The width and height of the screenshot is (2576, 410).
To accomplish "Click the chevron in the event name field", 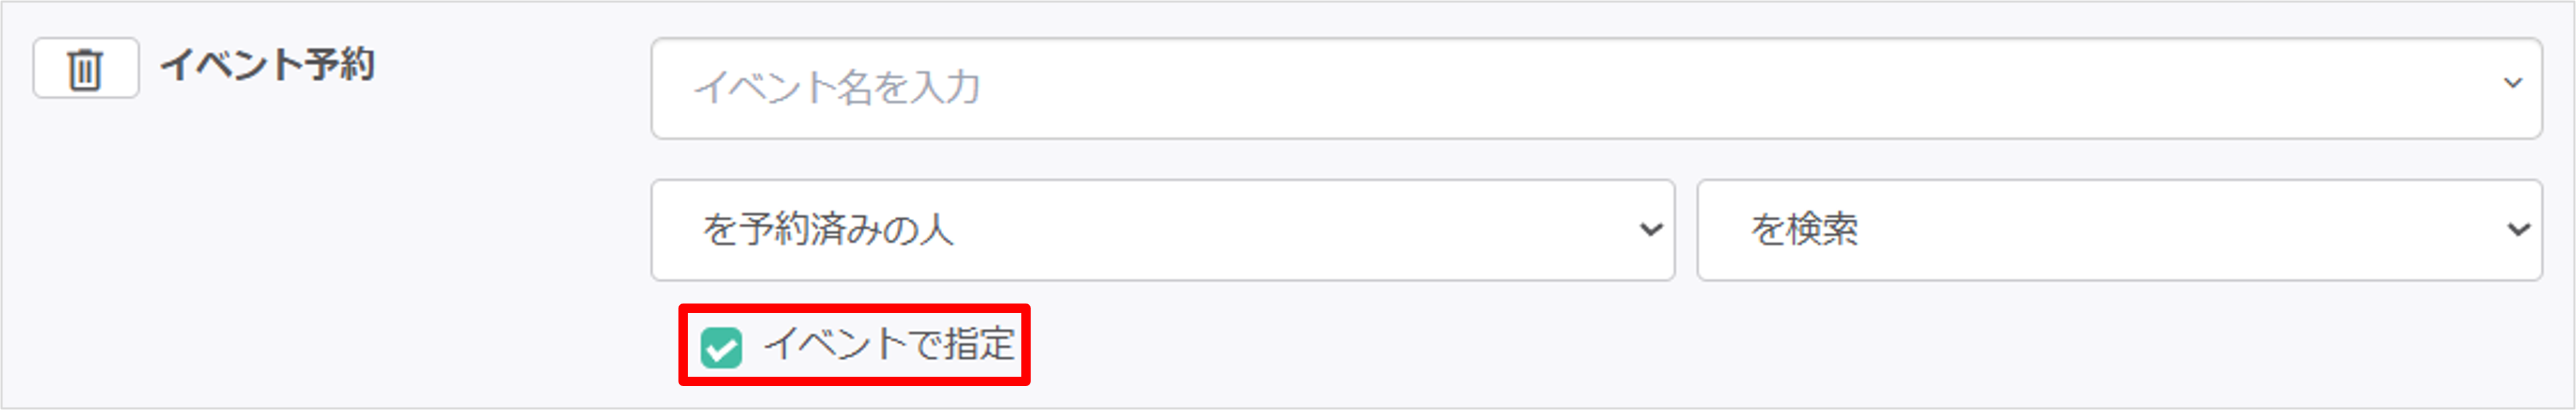I will point(2512,84).
